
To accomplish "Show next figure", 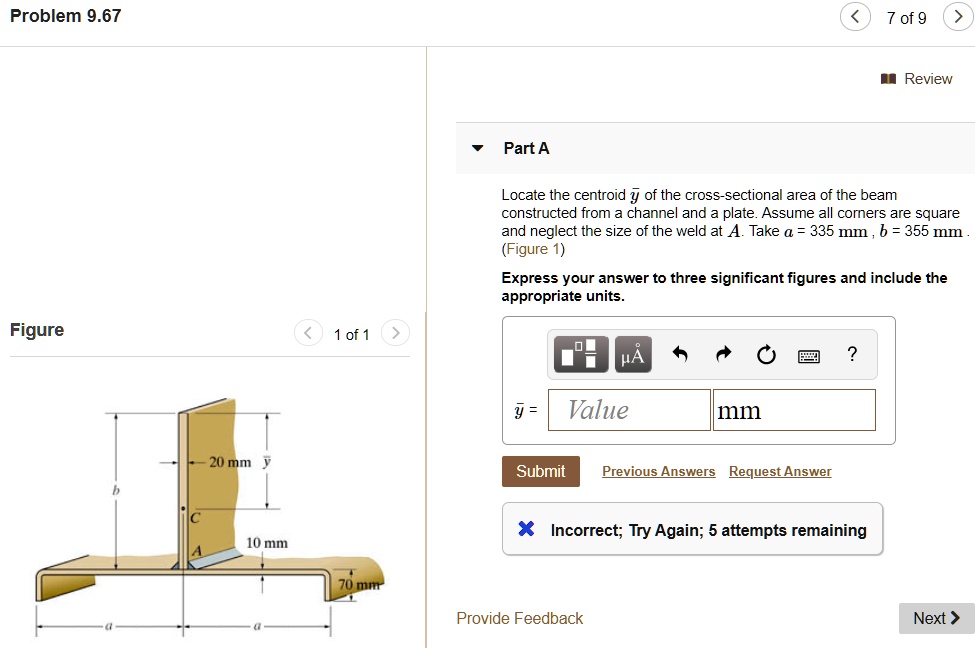I will point(395,333).
